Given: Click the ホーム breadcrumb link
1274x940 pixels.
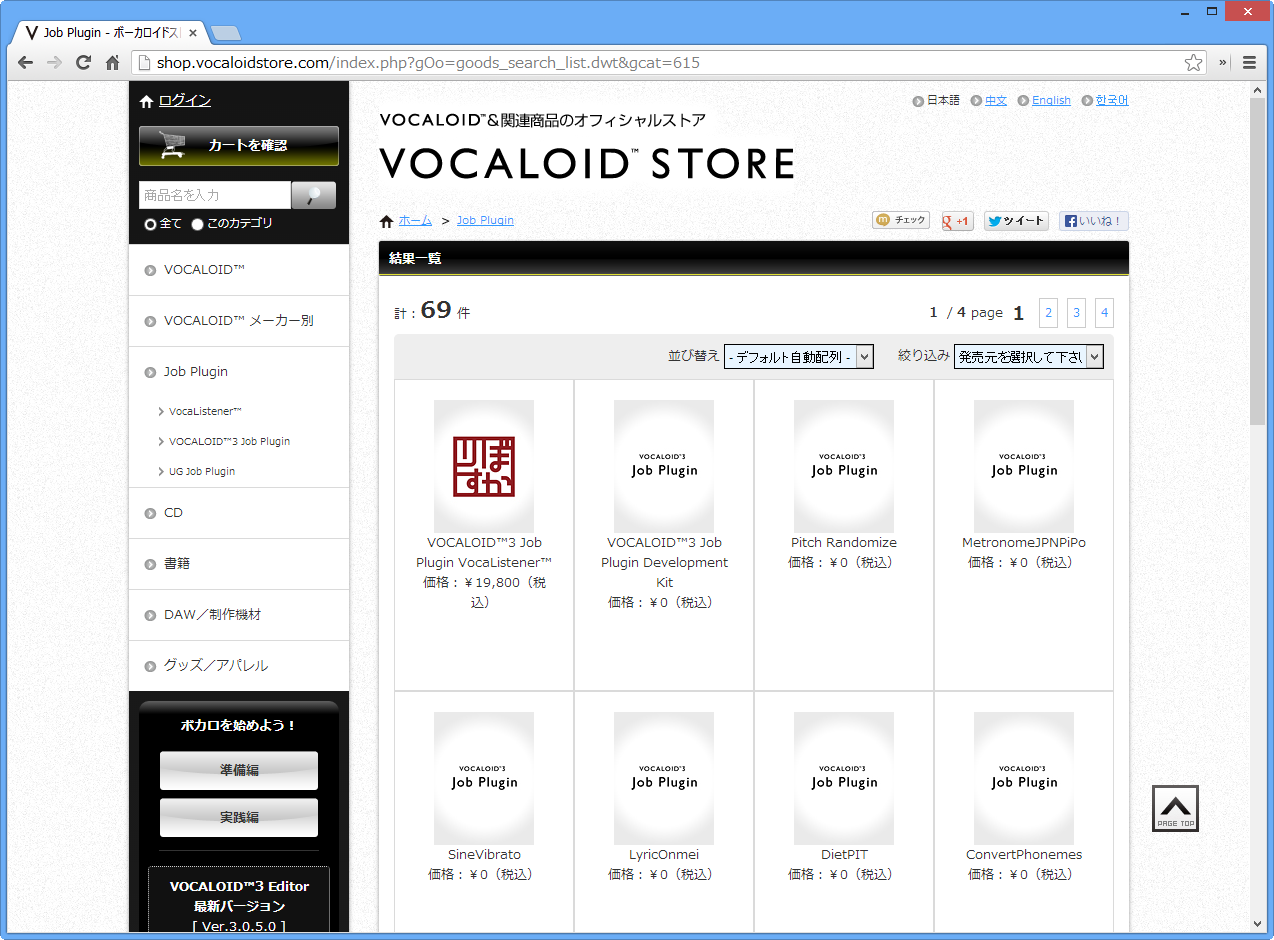Looking at the screenshot, I should (415, 220).
